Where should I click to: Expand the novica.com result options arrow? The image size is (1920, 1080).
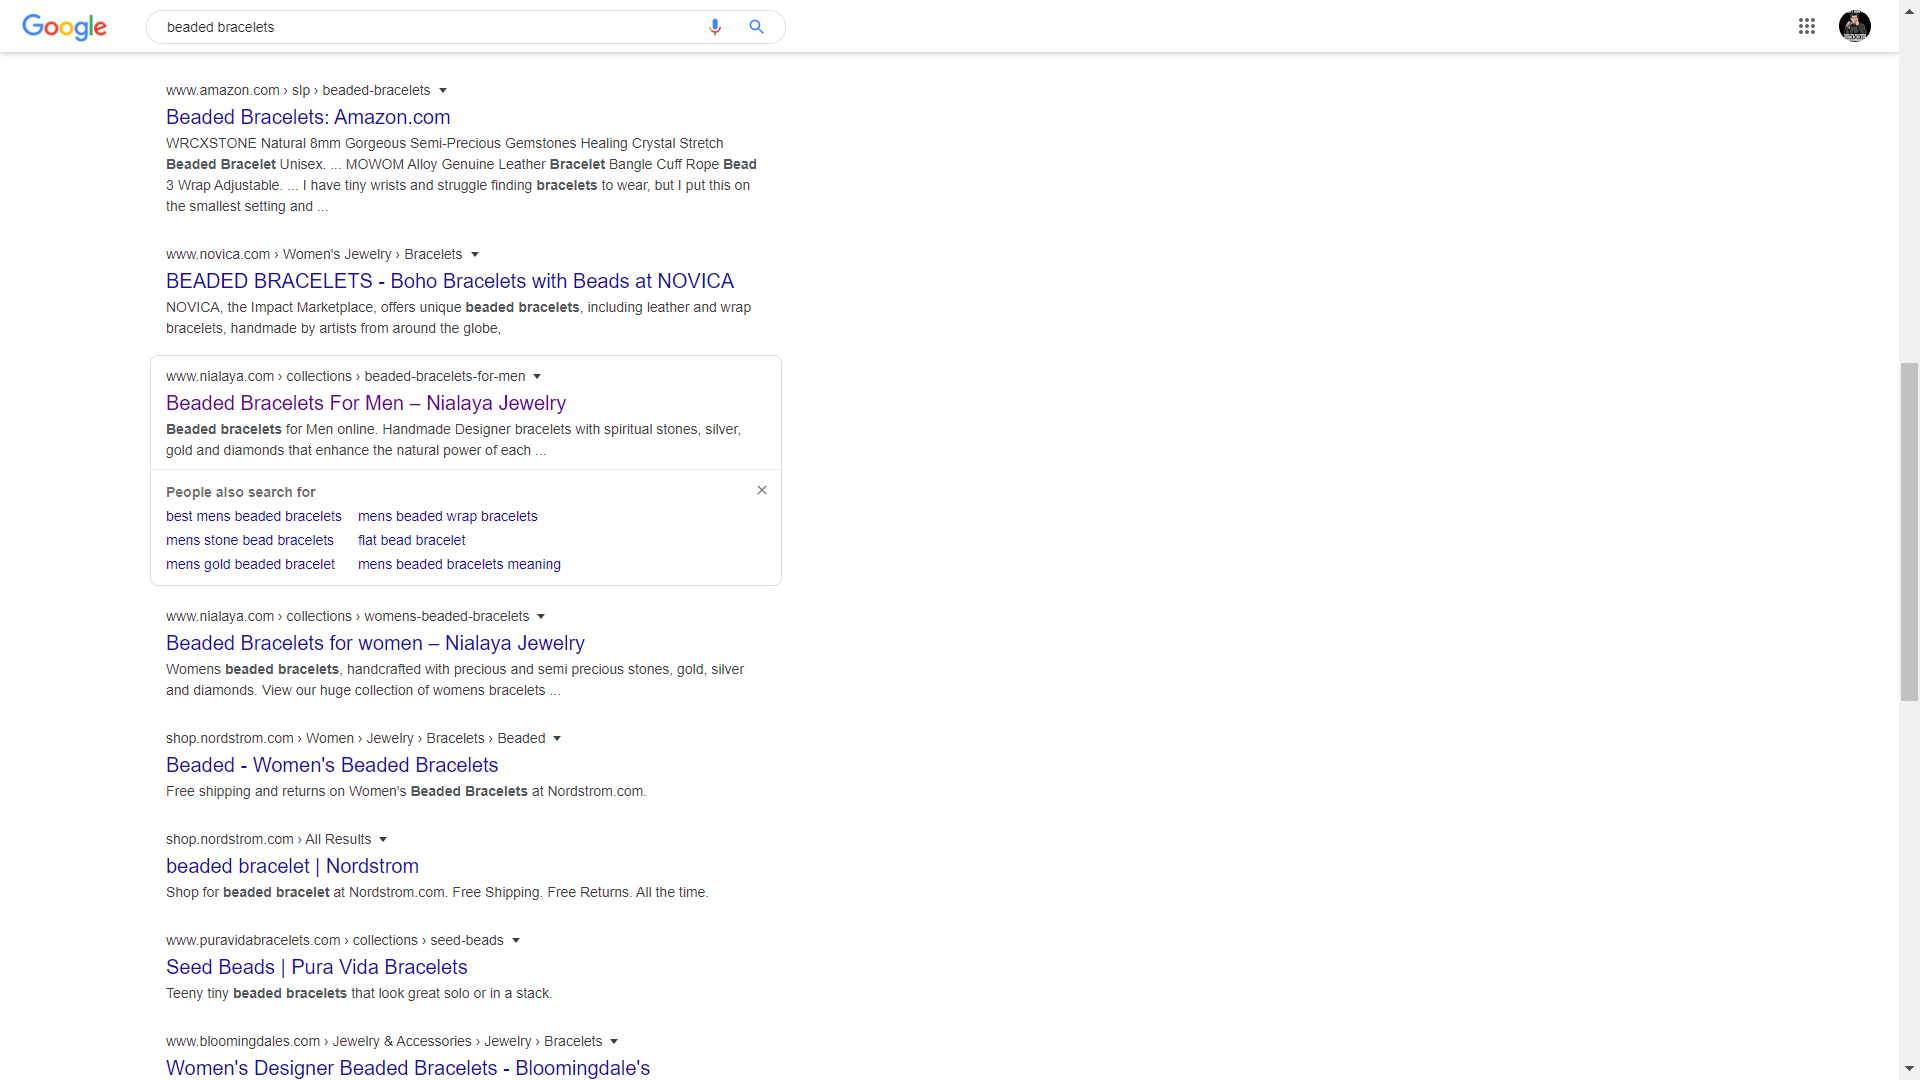pyautogui.click(x=475, y=255)
